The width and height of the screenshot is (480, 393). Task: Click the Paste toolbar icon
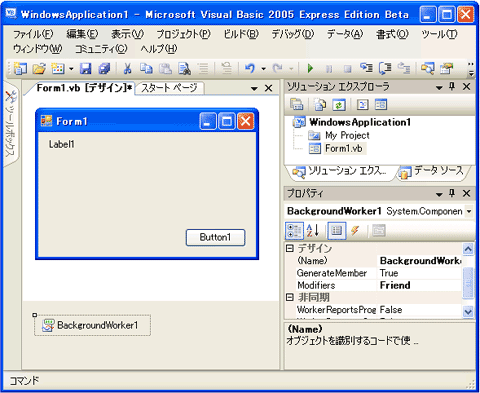(x=165, y=69)
